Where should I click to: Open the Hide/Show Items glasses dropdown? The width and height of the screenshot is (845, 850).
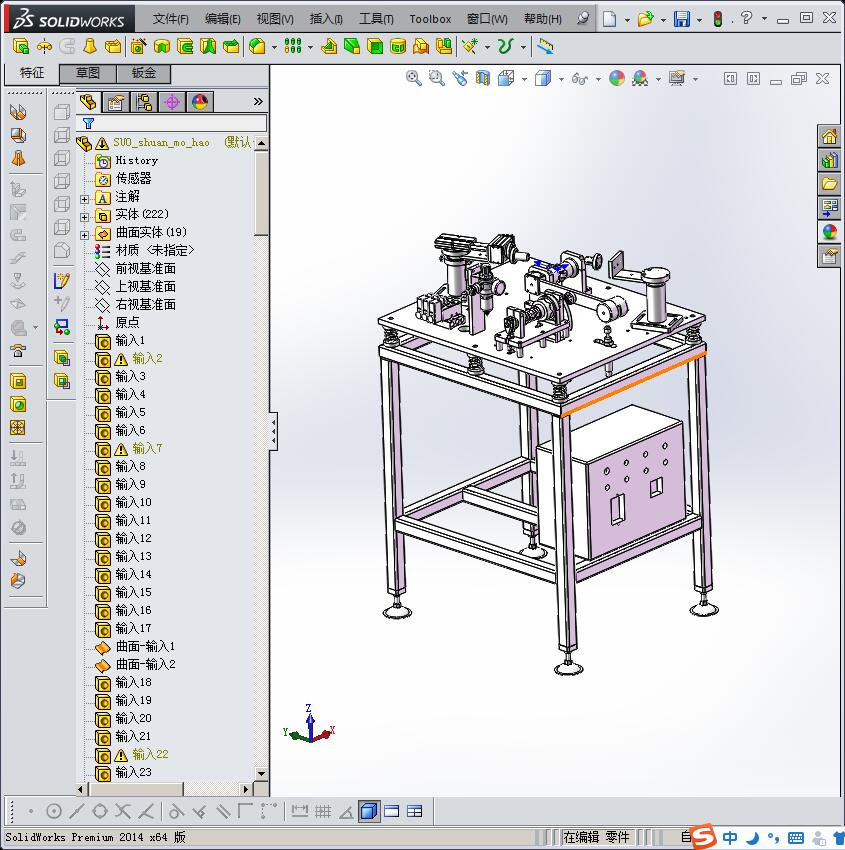598,80
